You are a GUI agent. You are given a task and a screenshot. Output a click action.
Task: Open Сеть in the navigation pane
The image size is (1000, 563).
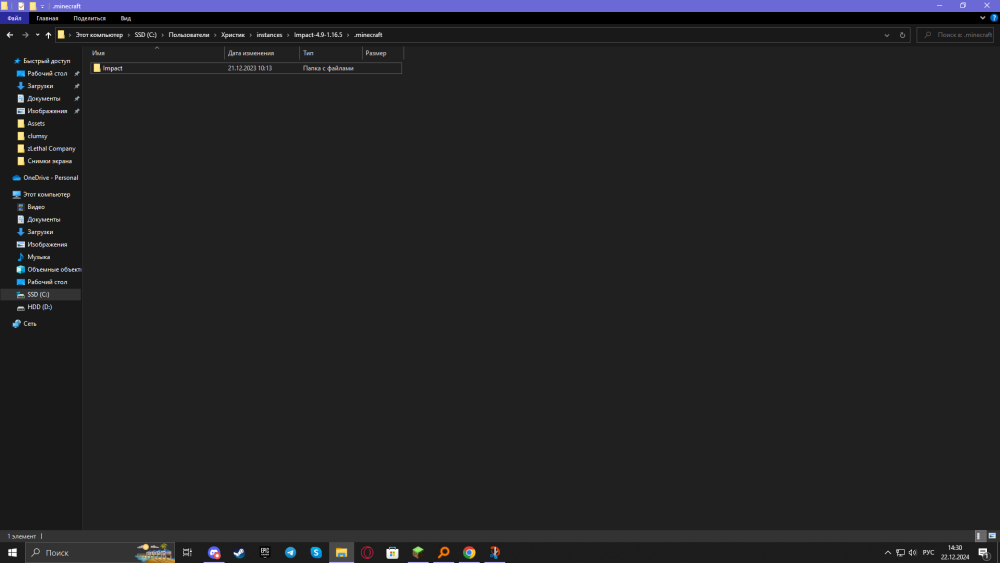pyautogui.click(x=29, y=324)
